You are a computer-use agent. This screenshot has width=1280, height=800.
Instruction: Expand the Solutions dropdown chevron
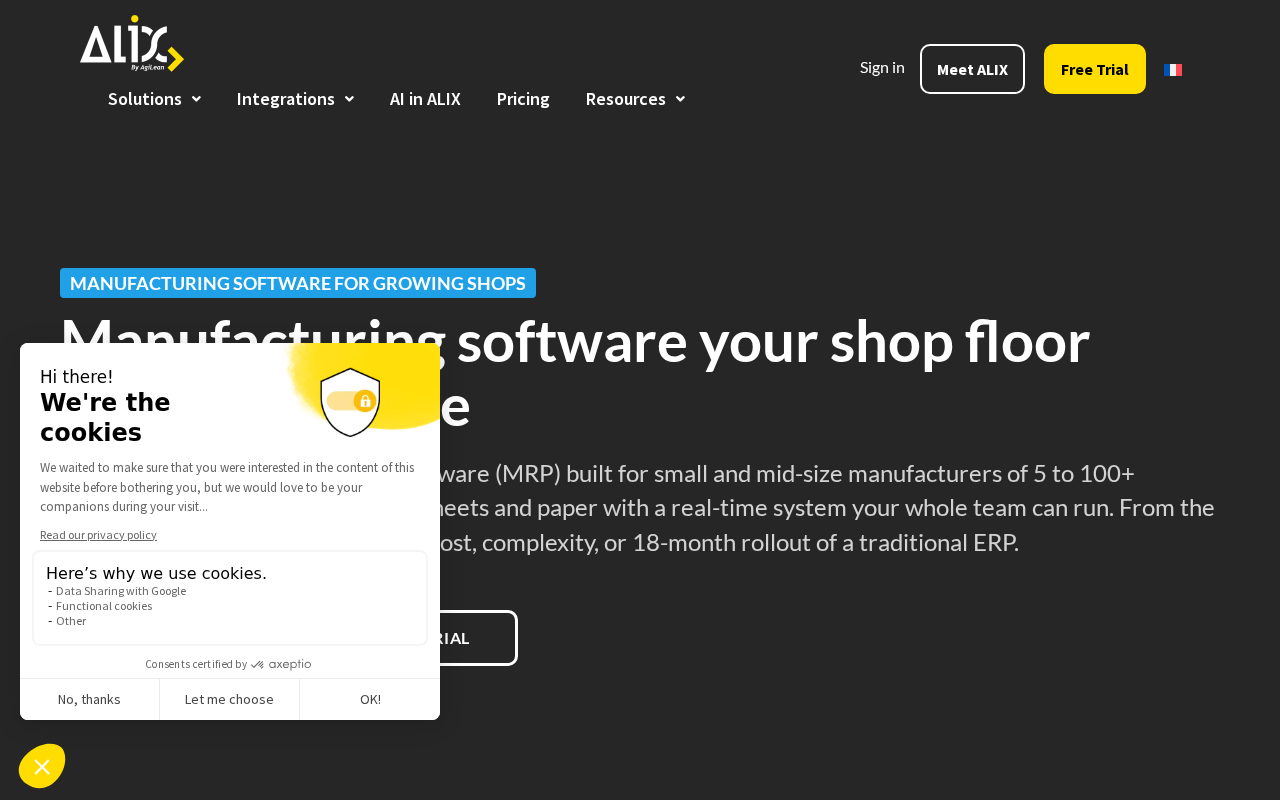(197, 99)
